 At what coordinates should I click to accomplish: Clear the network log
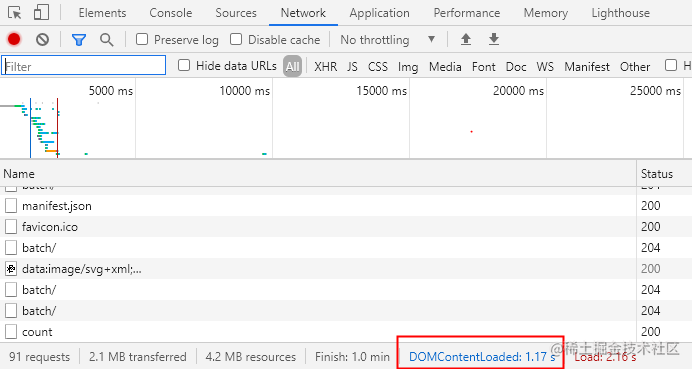42,40
